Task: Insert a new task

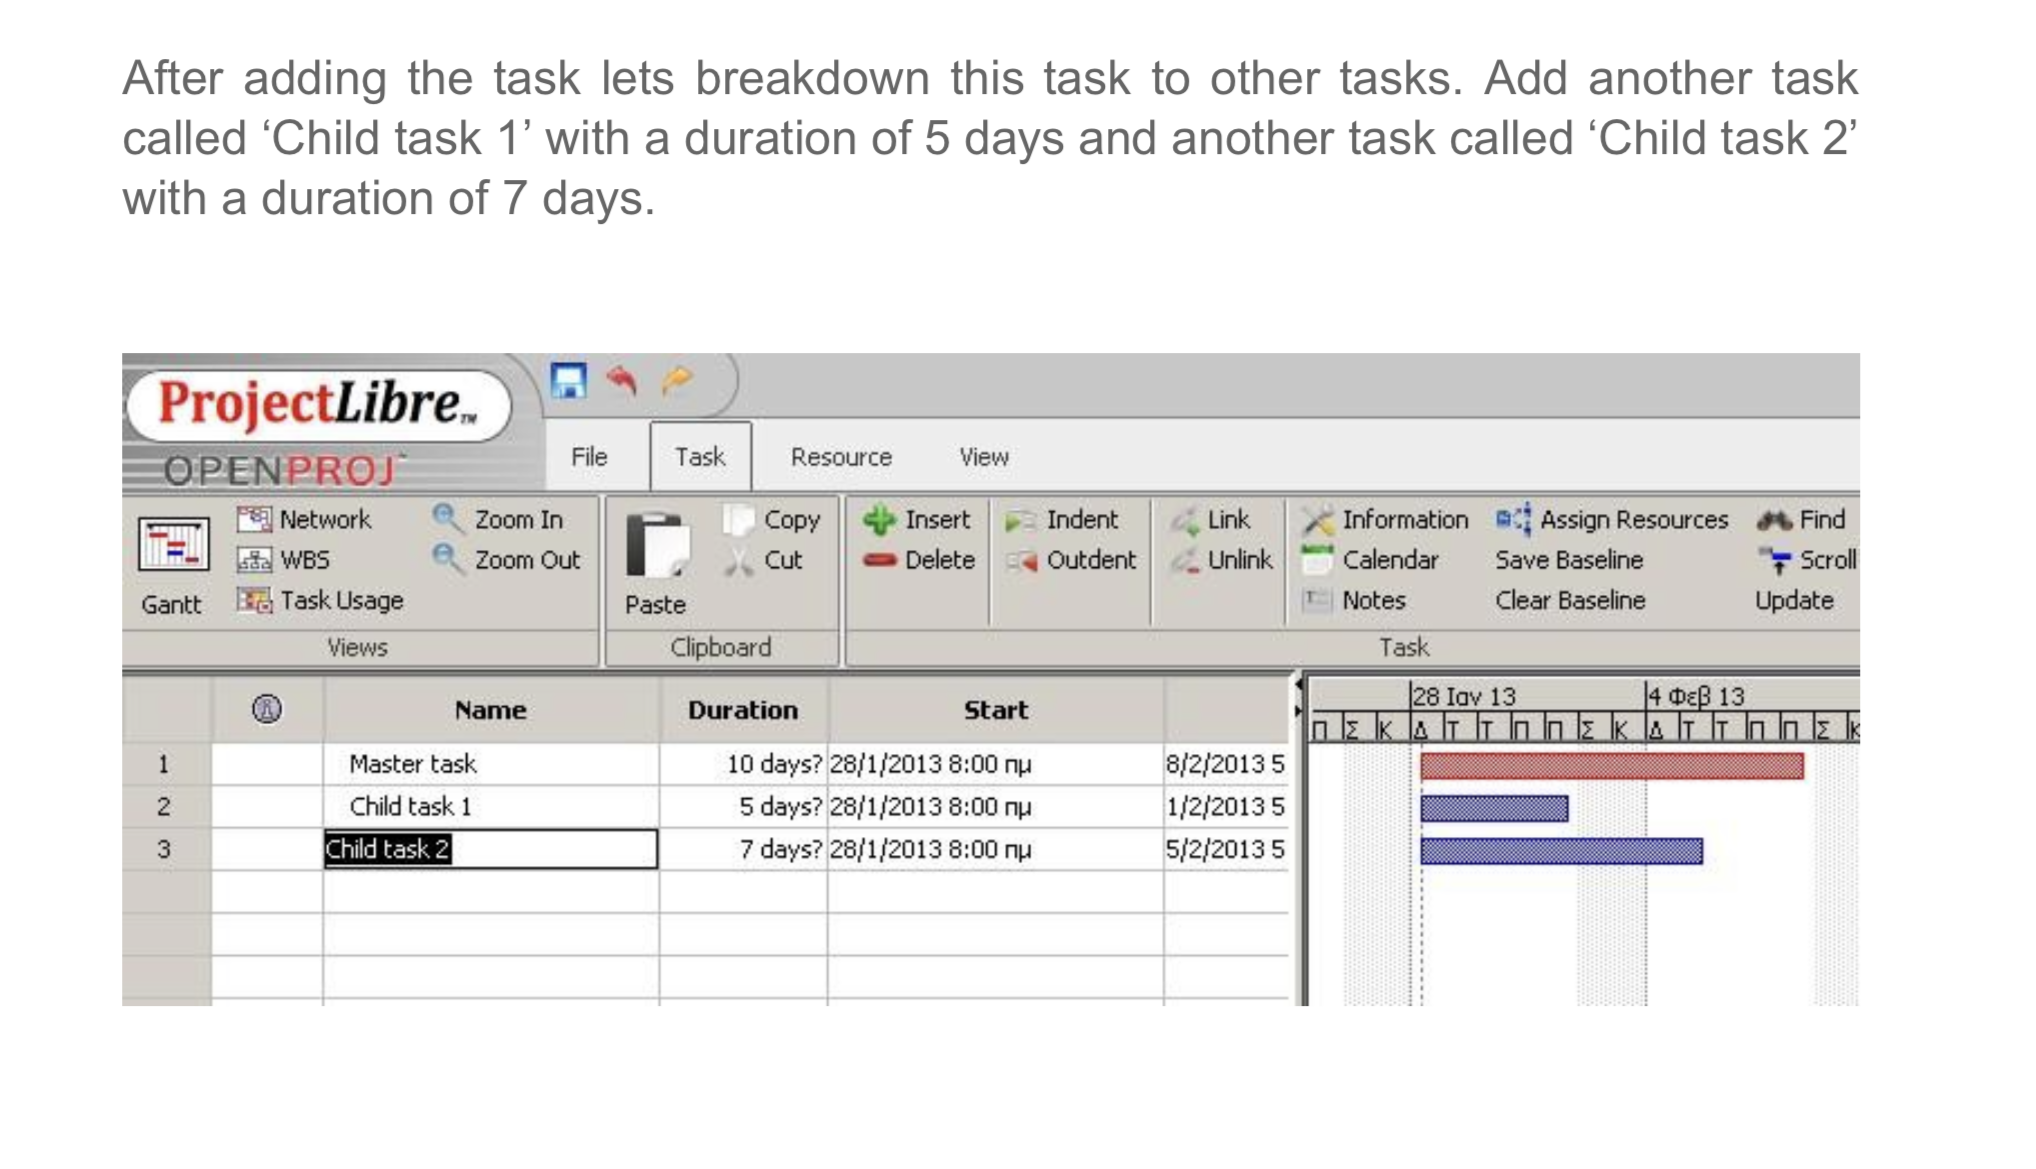Action: pos(921,518)
